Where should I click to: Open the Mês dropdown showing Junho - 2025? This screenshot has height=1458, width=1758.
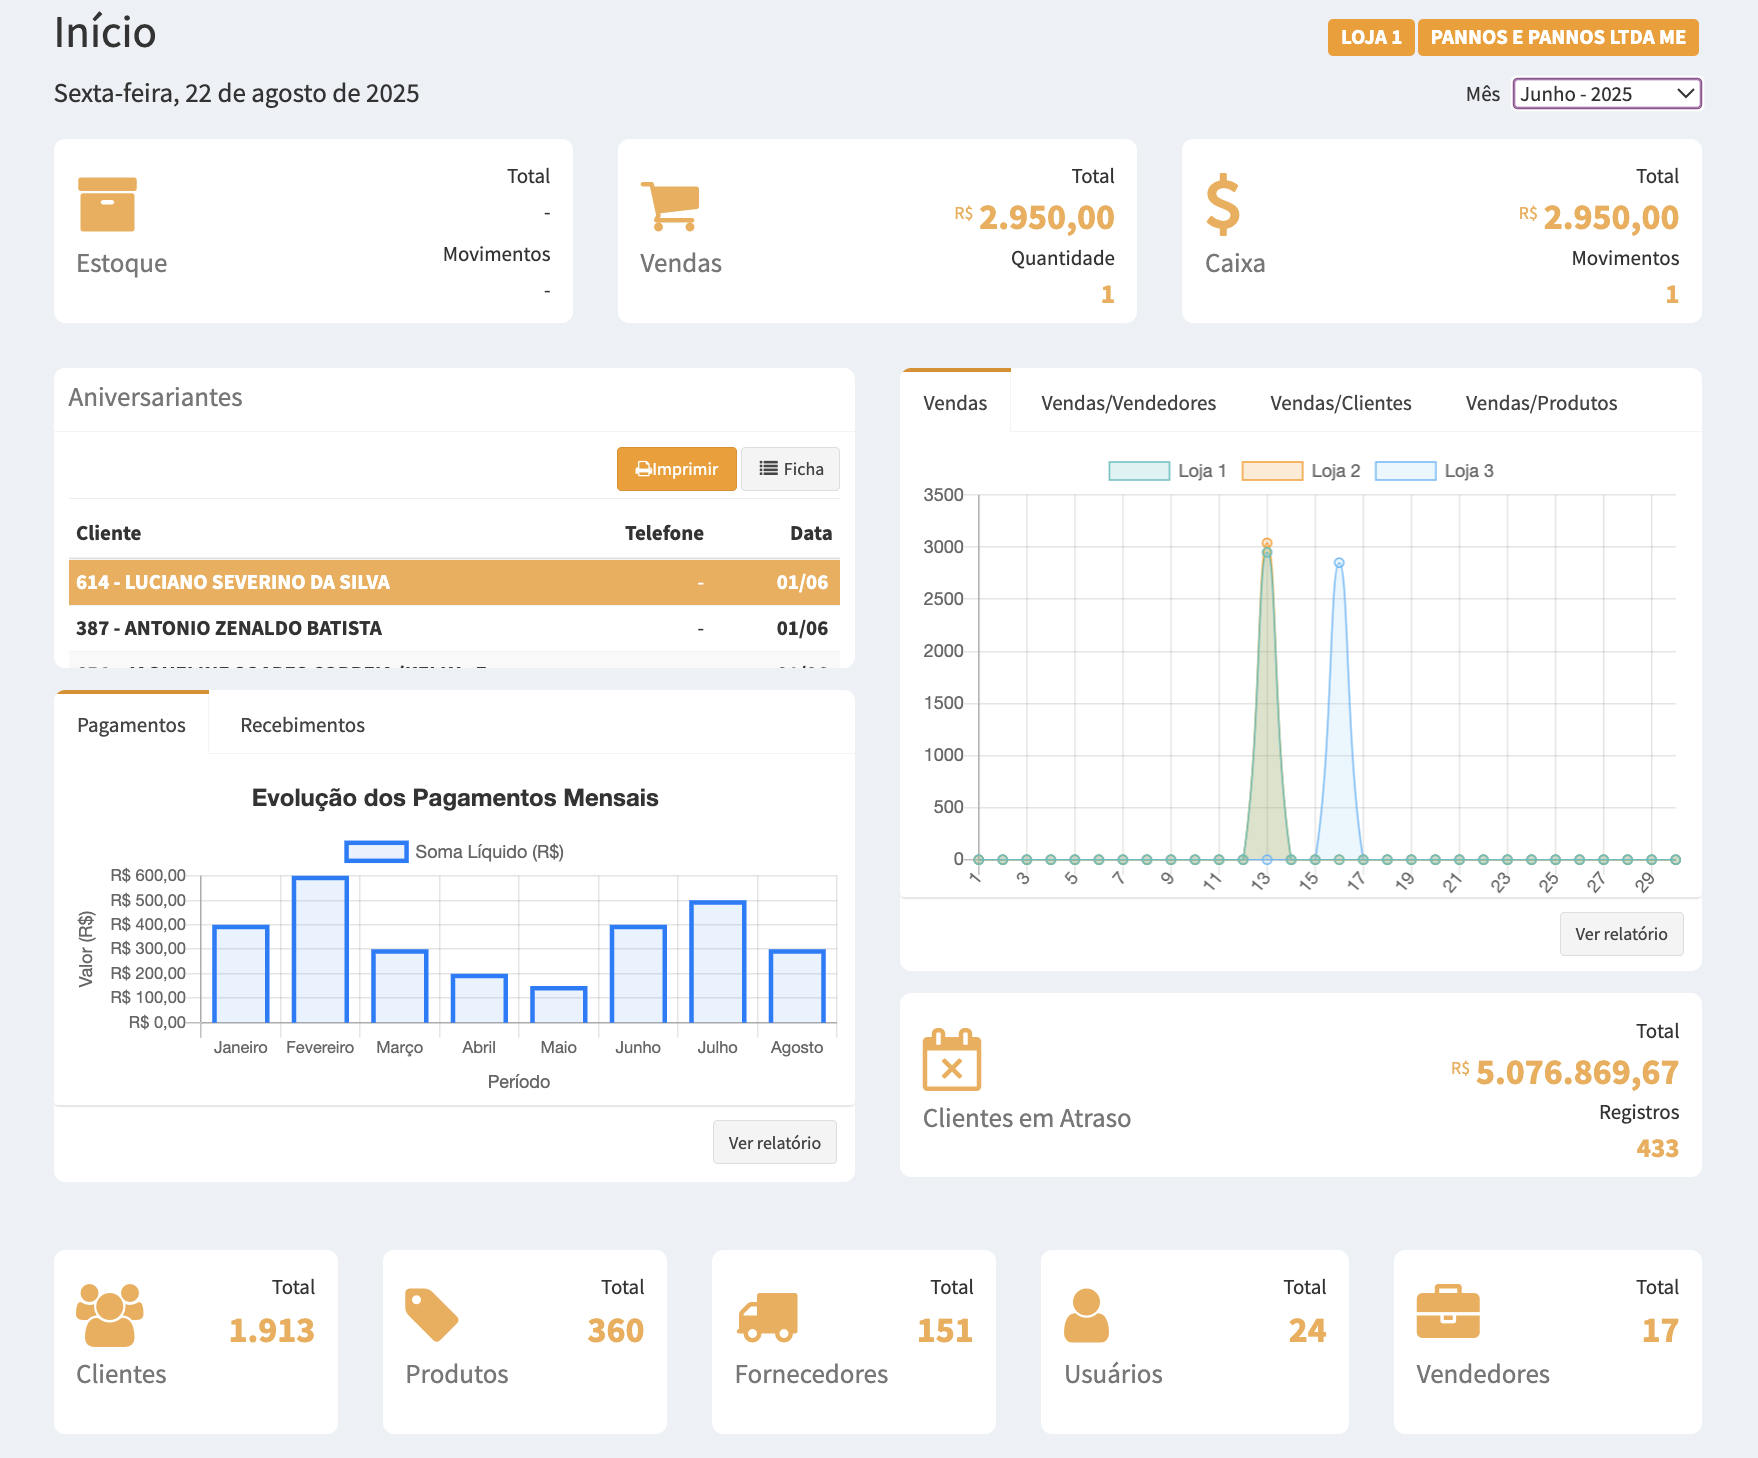(1606, 94)
